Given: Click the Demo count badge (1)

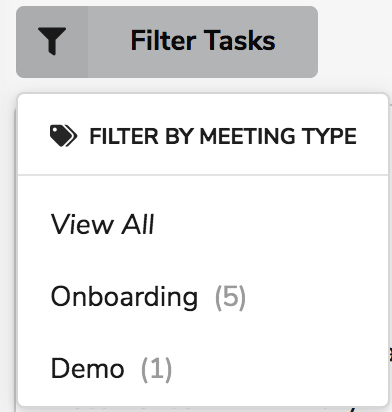Looking at the screenshot, I should [156, 369].
